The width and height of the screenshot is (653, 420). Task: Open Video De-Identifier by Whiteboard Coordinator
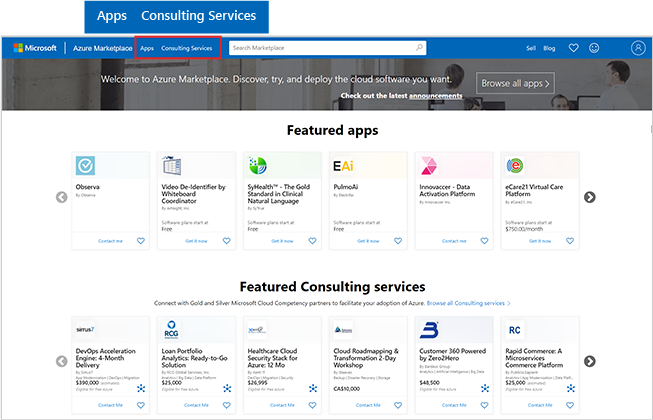coord(194,194)
